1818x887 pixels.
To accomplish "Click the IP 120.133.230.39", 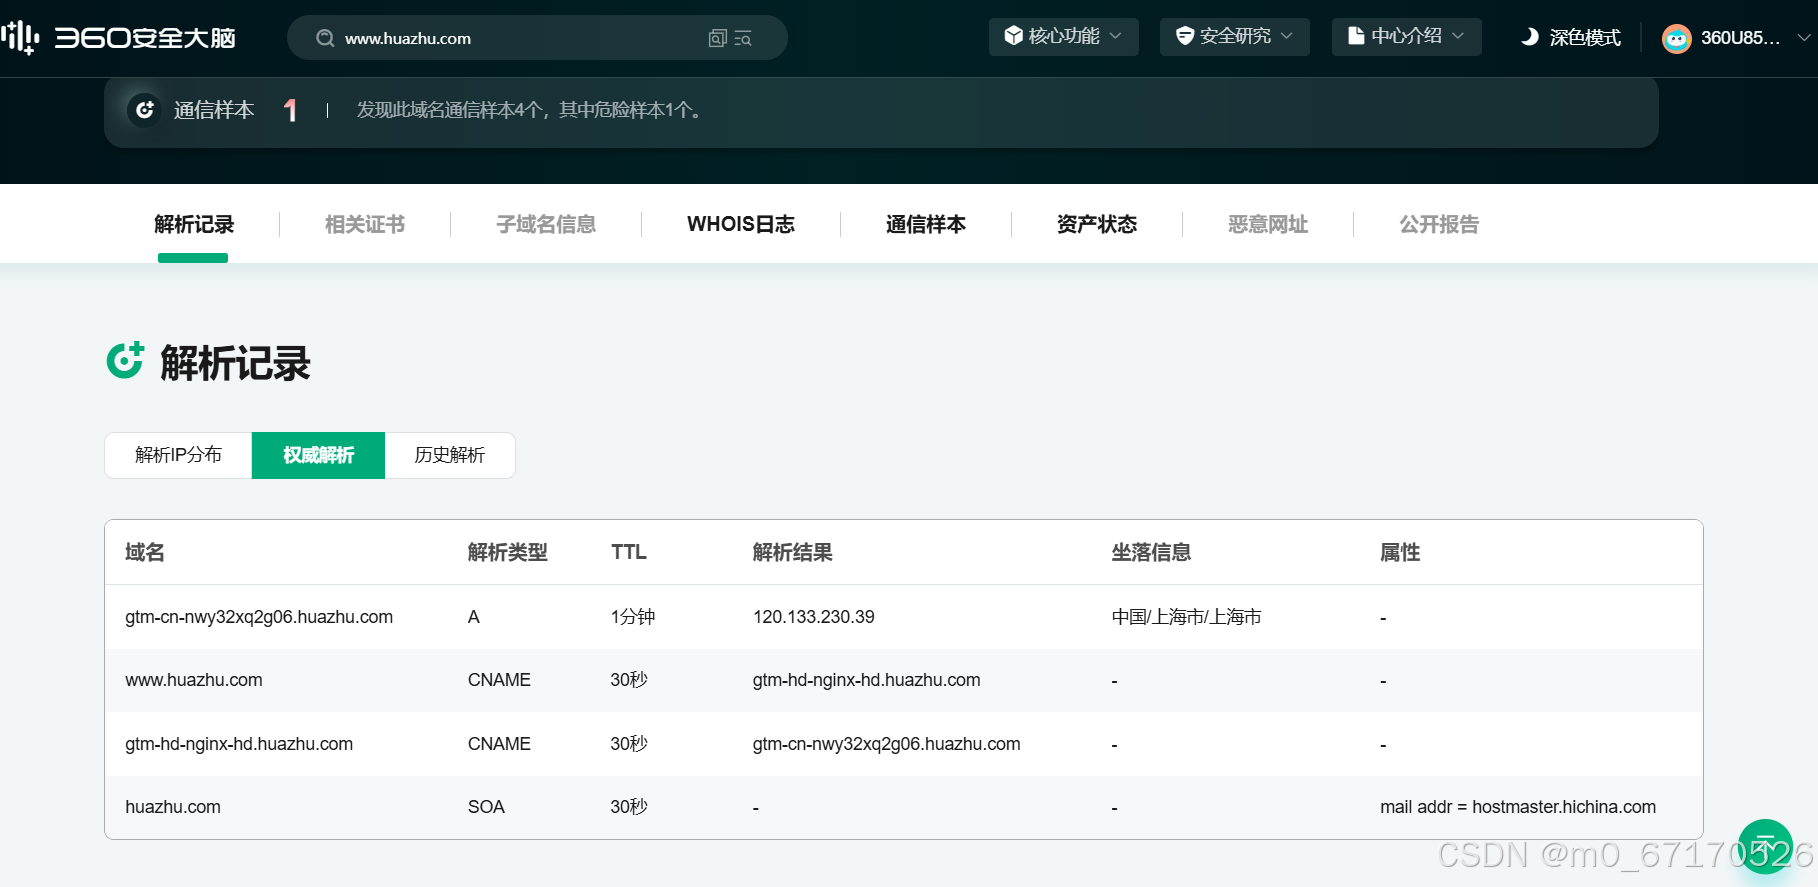I will coord(814,617).
